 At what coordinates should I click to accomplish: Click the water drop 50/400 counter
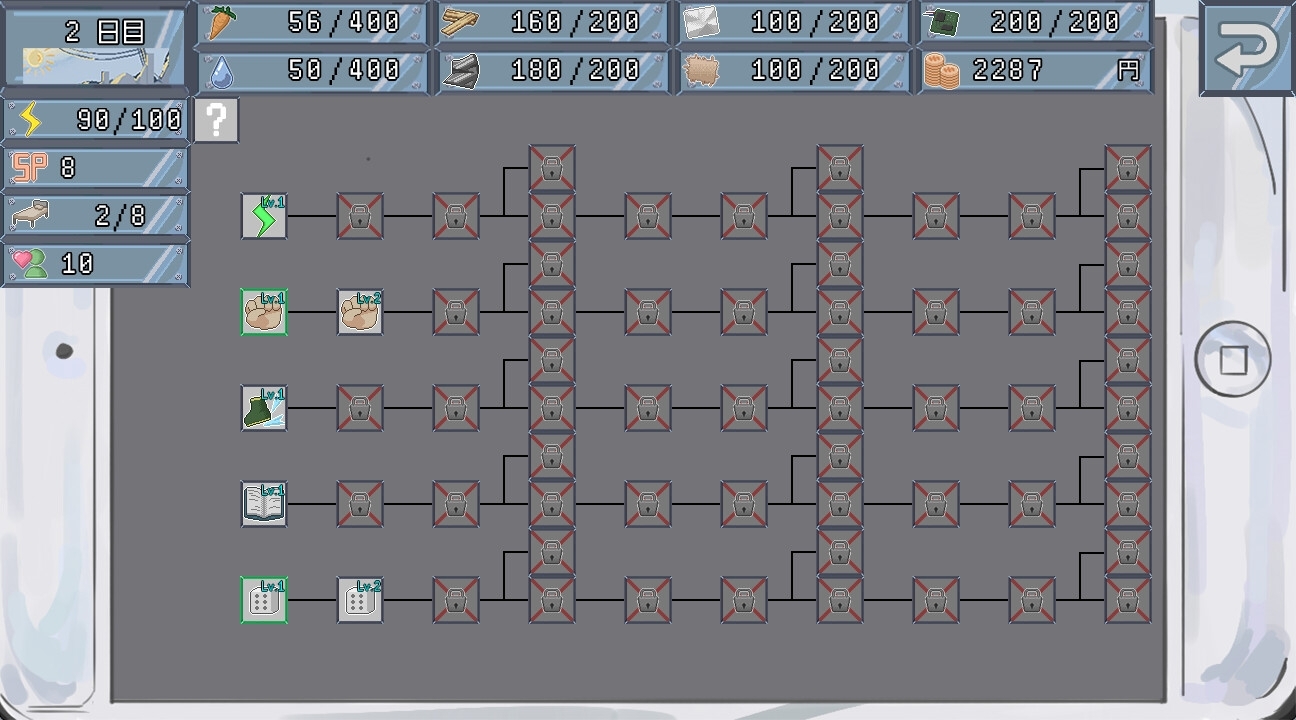click(314, 71)
